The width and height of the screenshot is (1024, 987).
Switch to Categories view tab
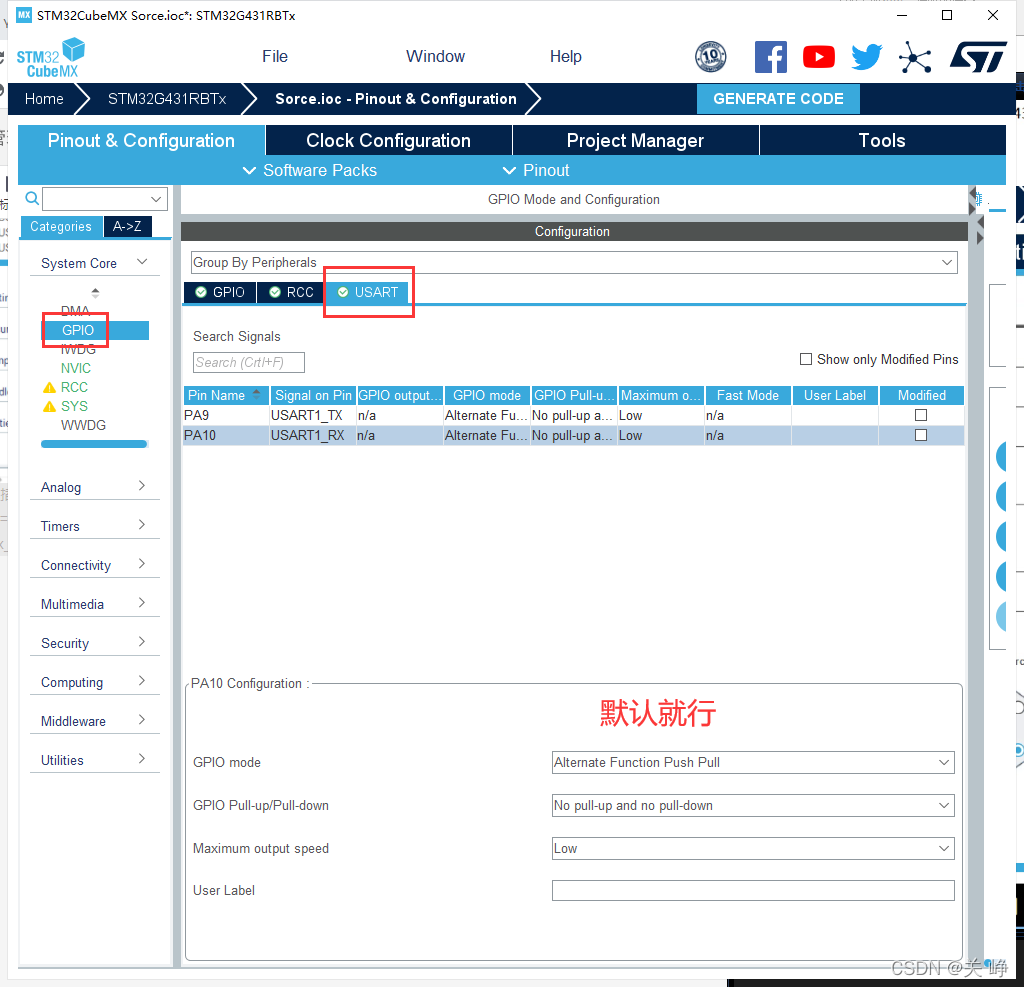61,227
